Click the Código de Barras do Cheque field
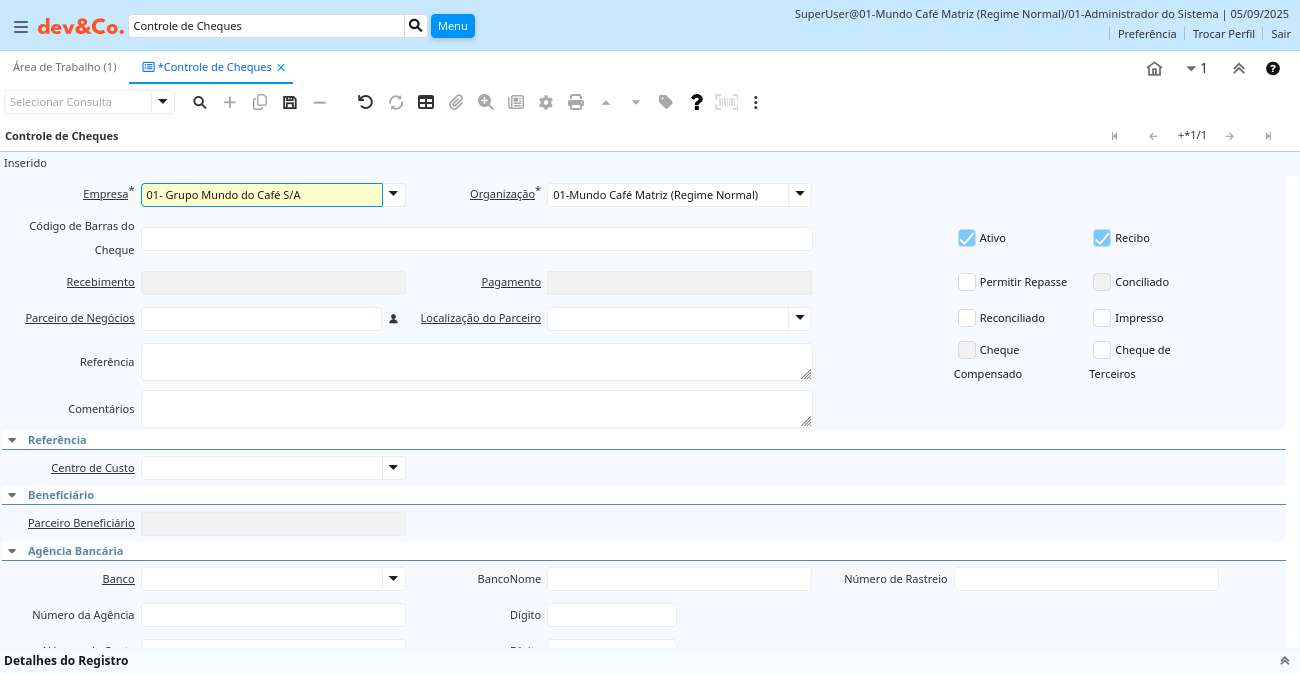The height and width of the screenshot is (674, 1300). point(476,239)
